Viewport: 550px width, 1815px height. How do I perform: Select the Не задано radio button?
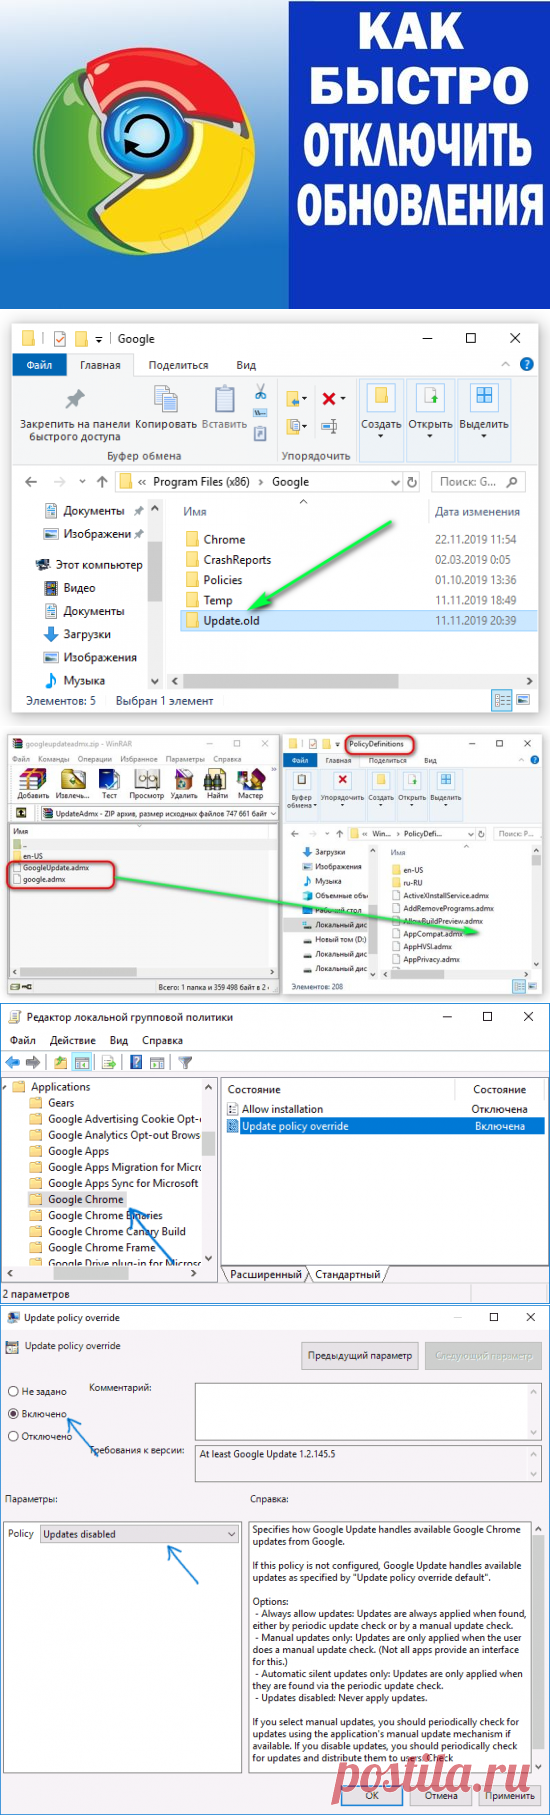(13, 1391)
